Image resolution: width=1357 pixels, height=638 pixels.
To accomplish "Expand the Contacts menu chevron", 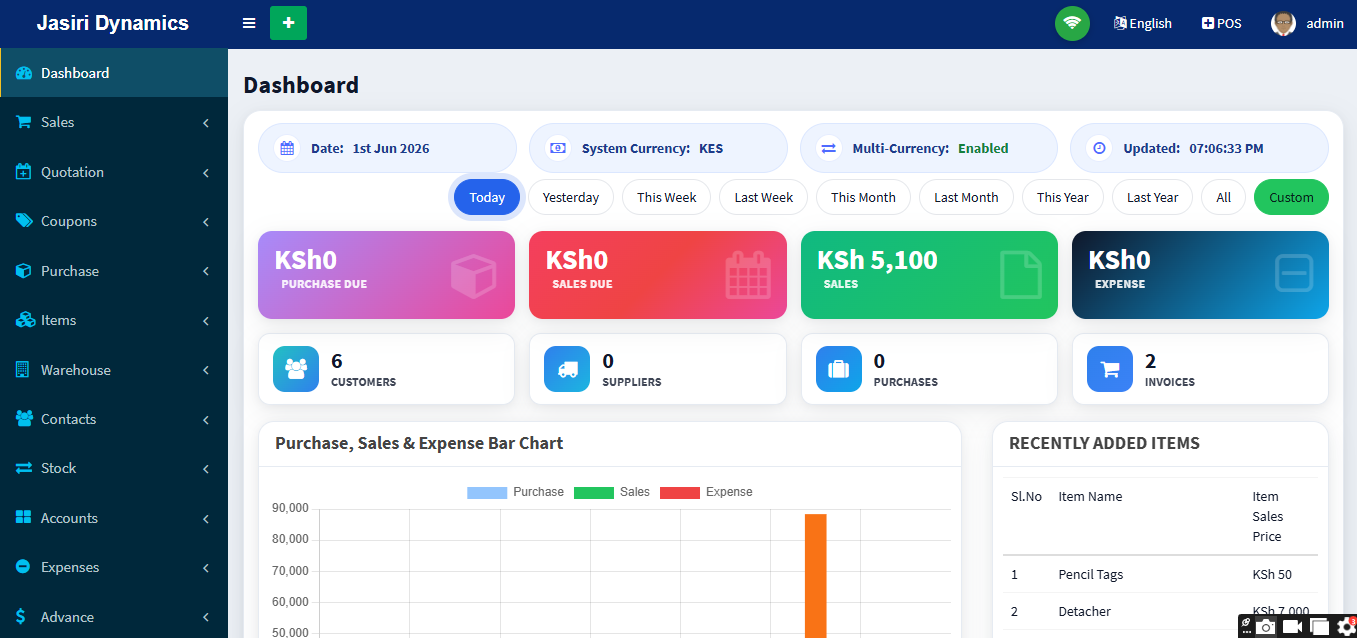I will coord(206,420).
